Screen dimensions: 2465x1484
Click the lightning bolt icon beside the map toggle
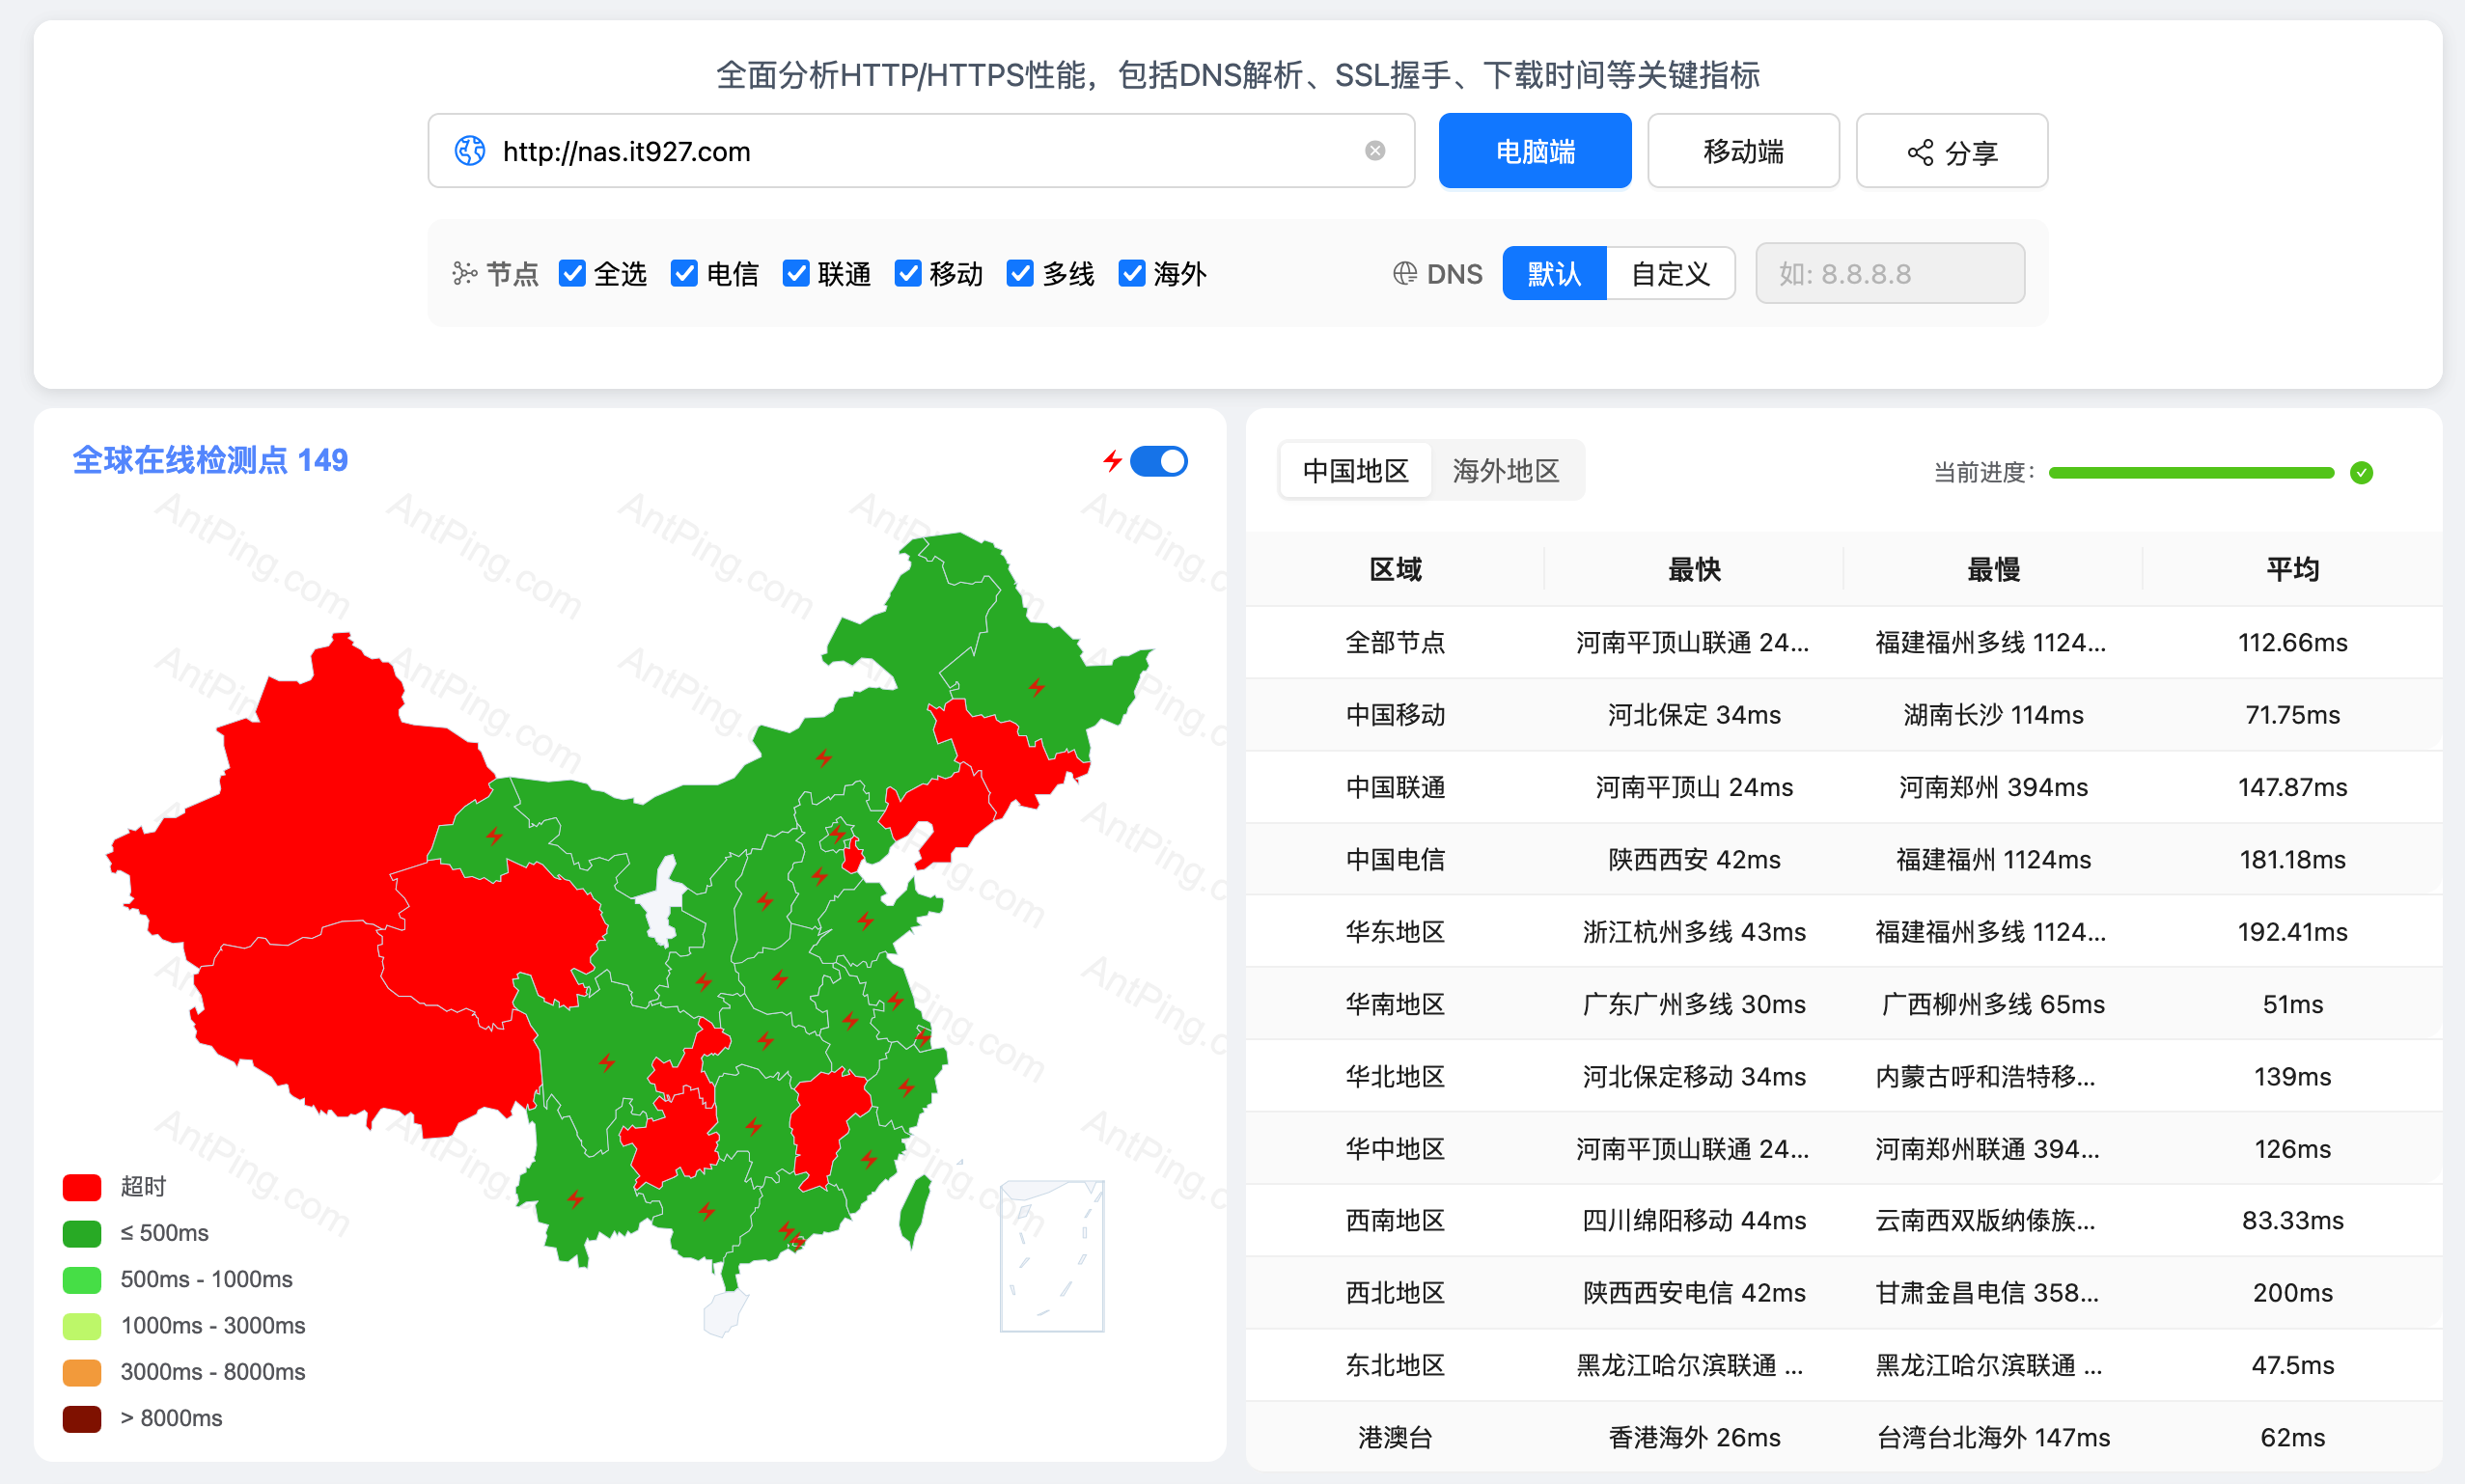pyautogui.click(x=1112, y=460)
